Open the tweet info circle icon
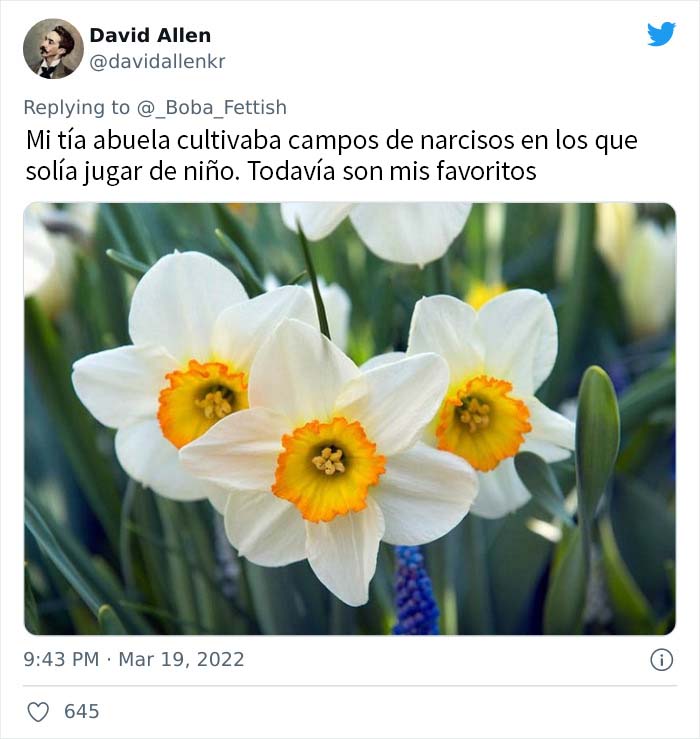Viewport: 700px width, 739px height. point(662,659)
